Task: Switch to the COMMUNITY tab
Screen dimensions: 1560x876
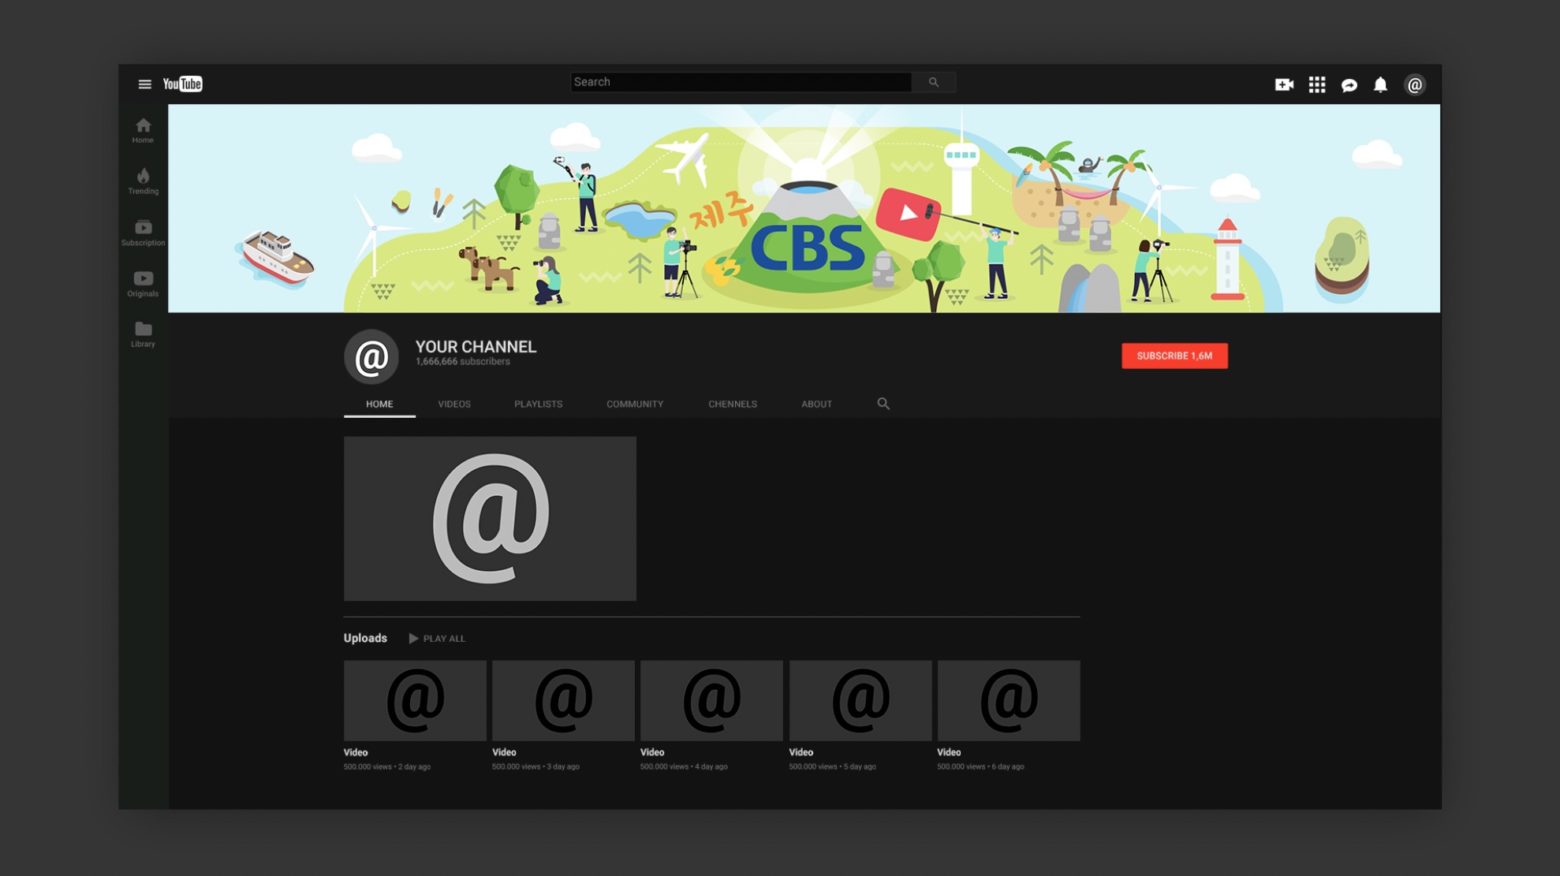Action: tap(635, 404)
